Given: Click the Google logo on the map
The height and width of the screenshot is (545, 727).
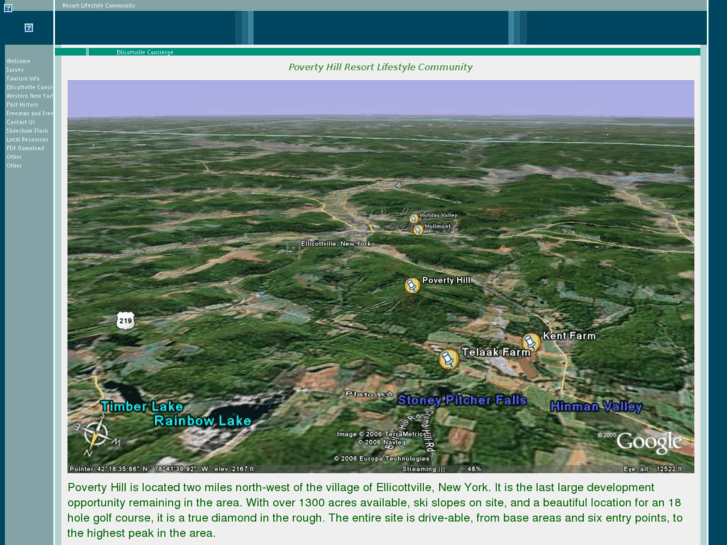Looking at the screenshot, I should click(649, 443).
